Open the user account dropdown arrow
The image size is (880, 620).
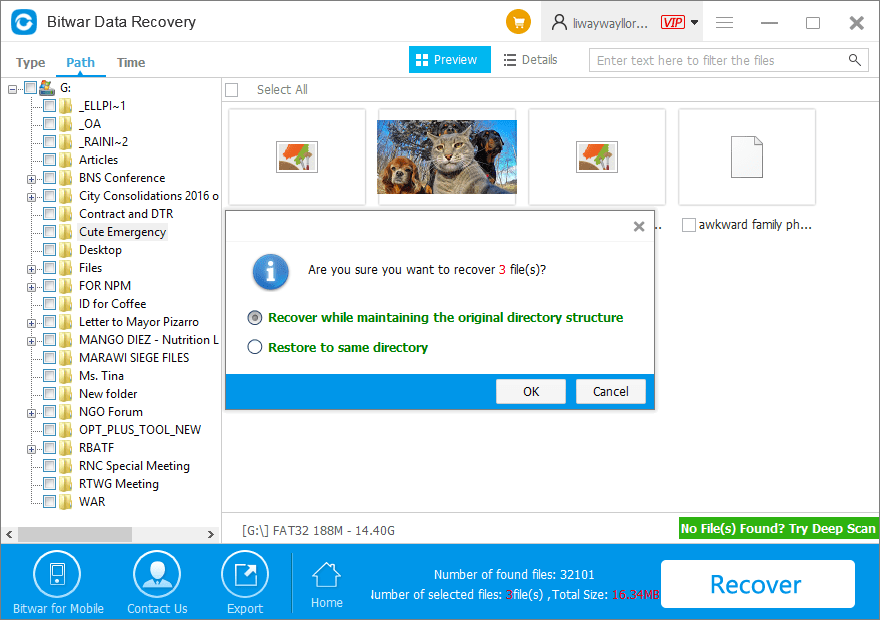(x=695, y=22)
